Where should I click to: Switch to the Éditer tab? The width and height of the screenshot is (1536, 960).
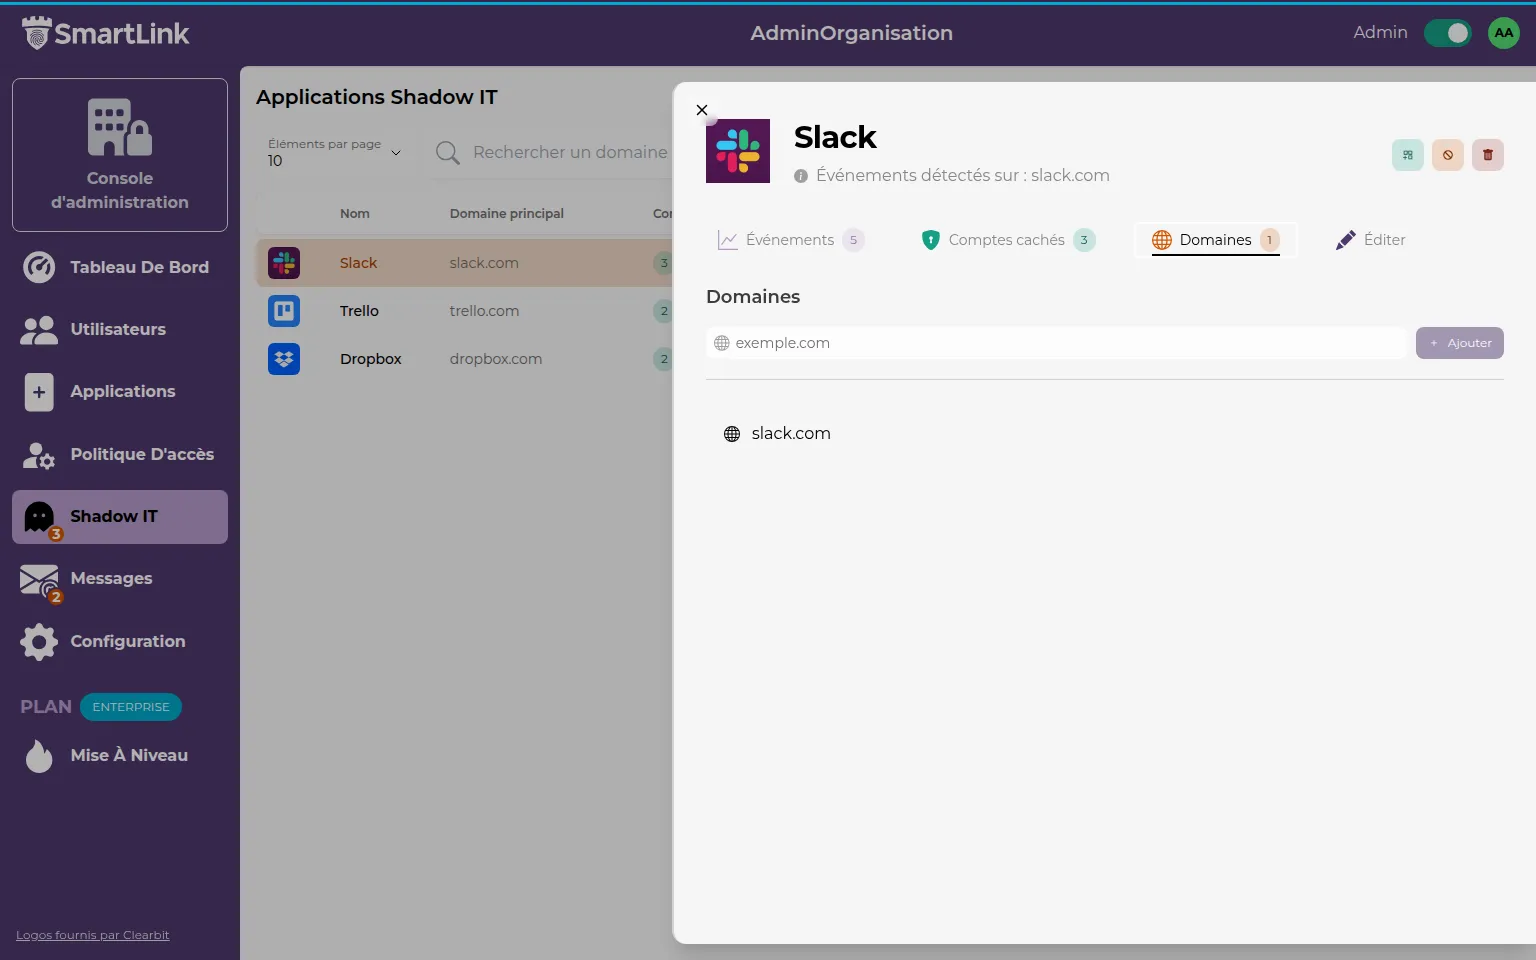[x=1370, y=240]
